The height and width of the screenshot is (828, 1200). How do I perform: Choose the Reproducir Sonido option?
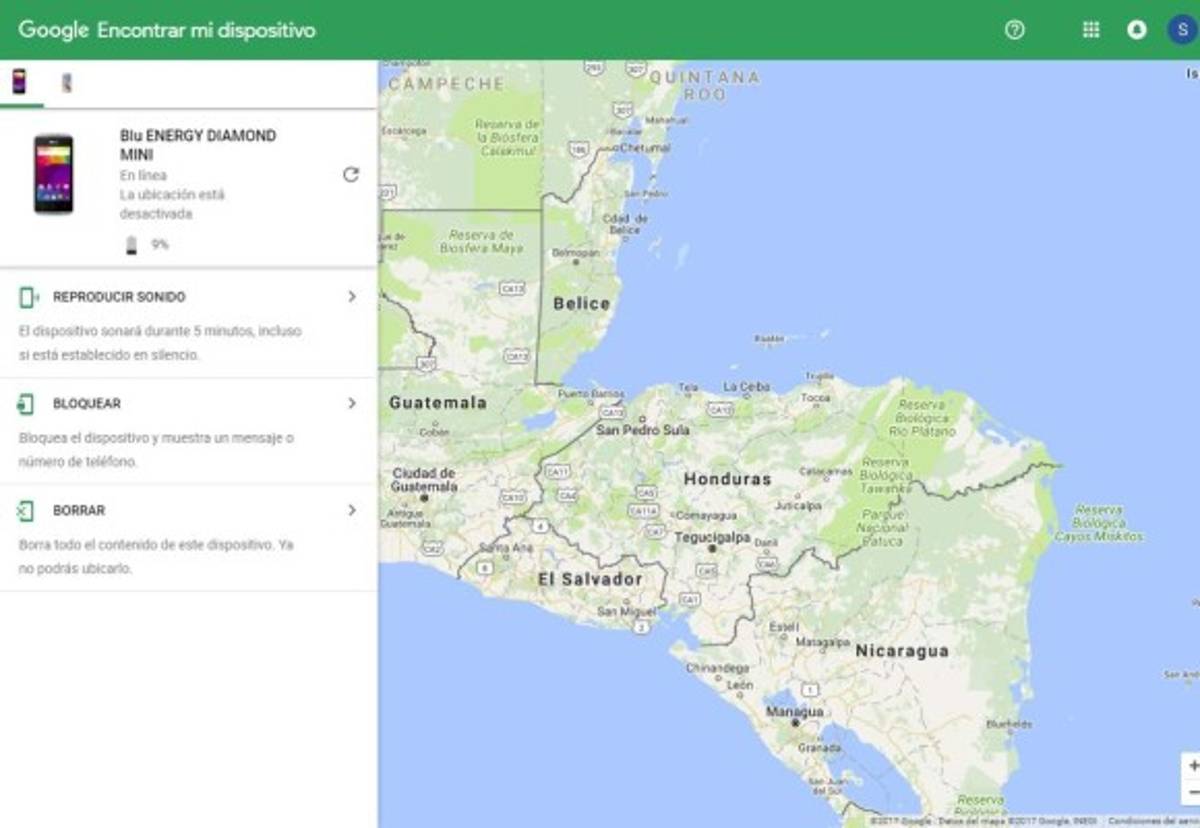115,296
